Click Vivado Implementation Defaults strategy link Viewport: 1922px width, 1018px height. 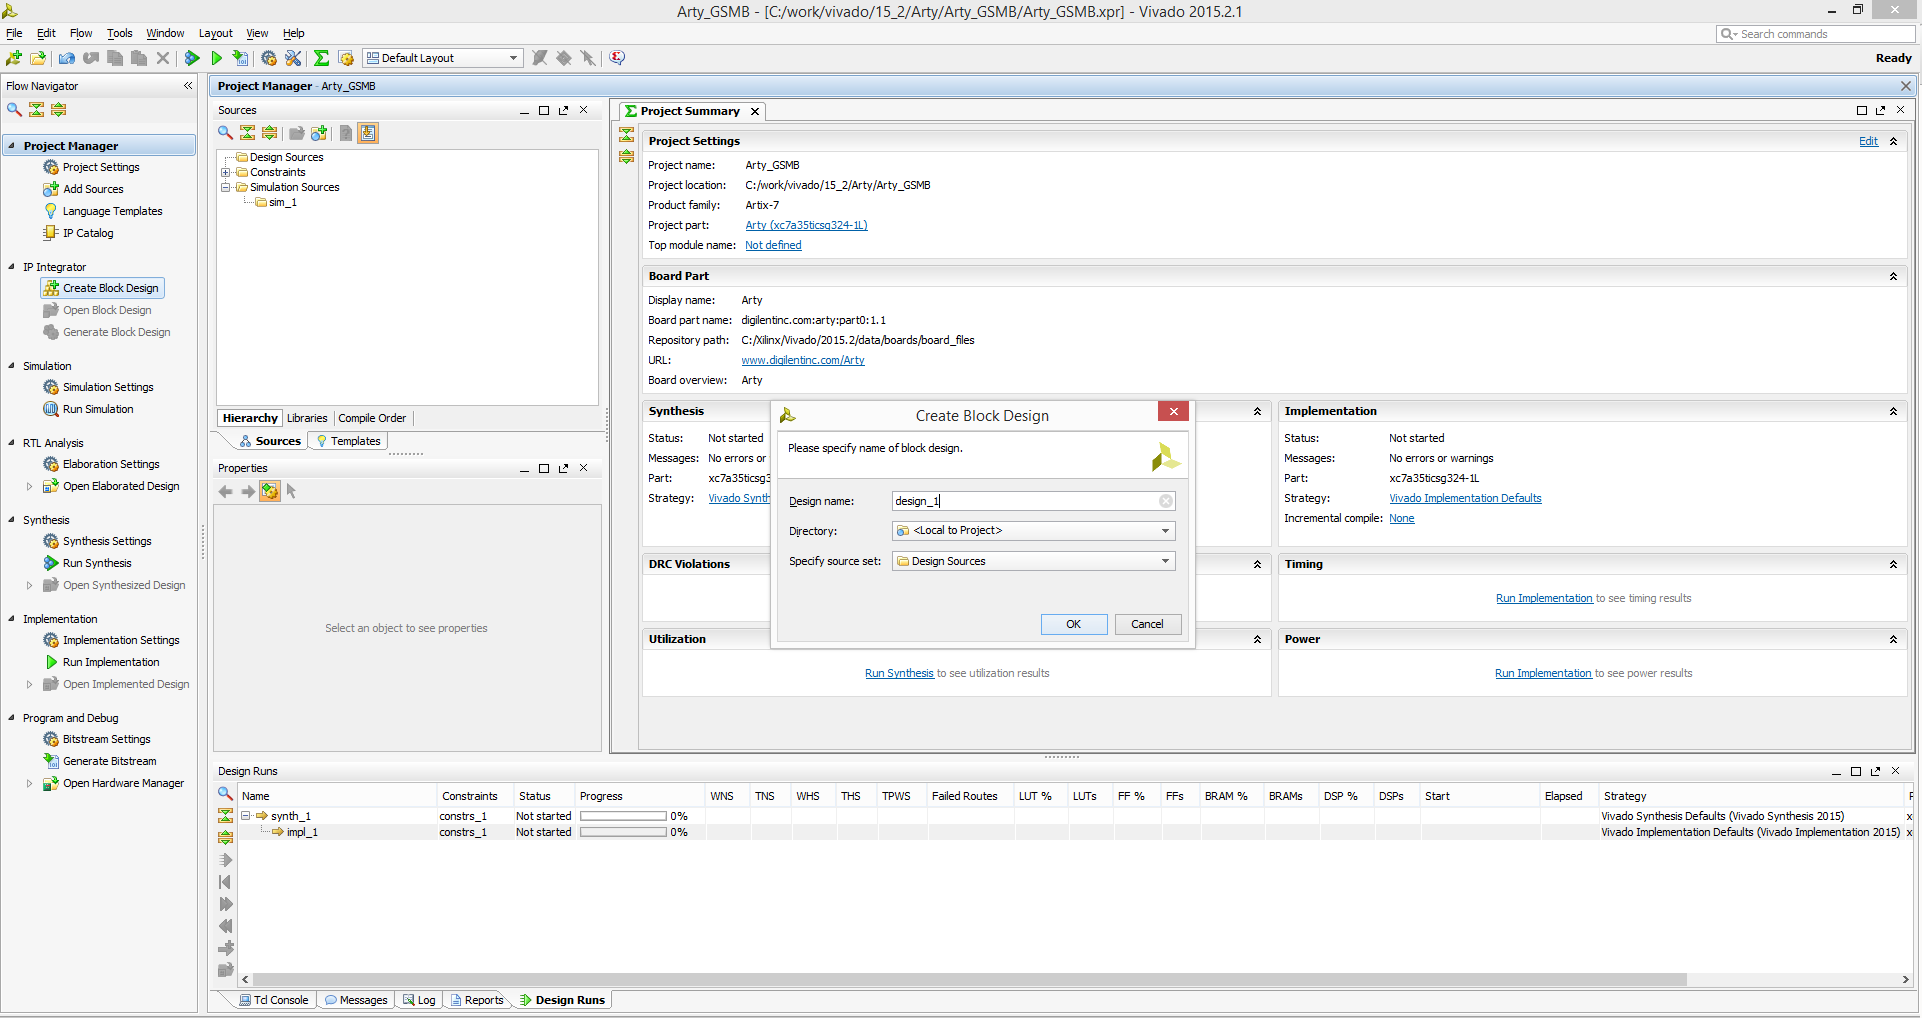click(x=1465, y=498)
